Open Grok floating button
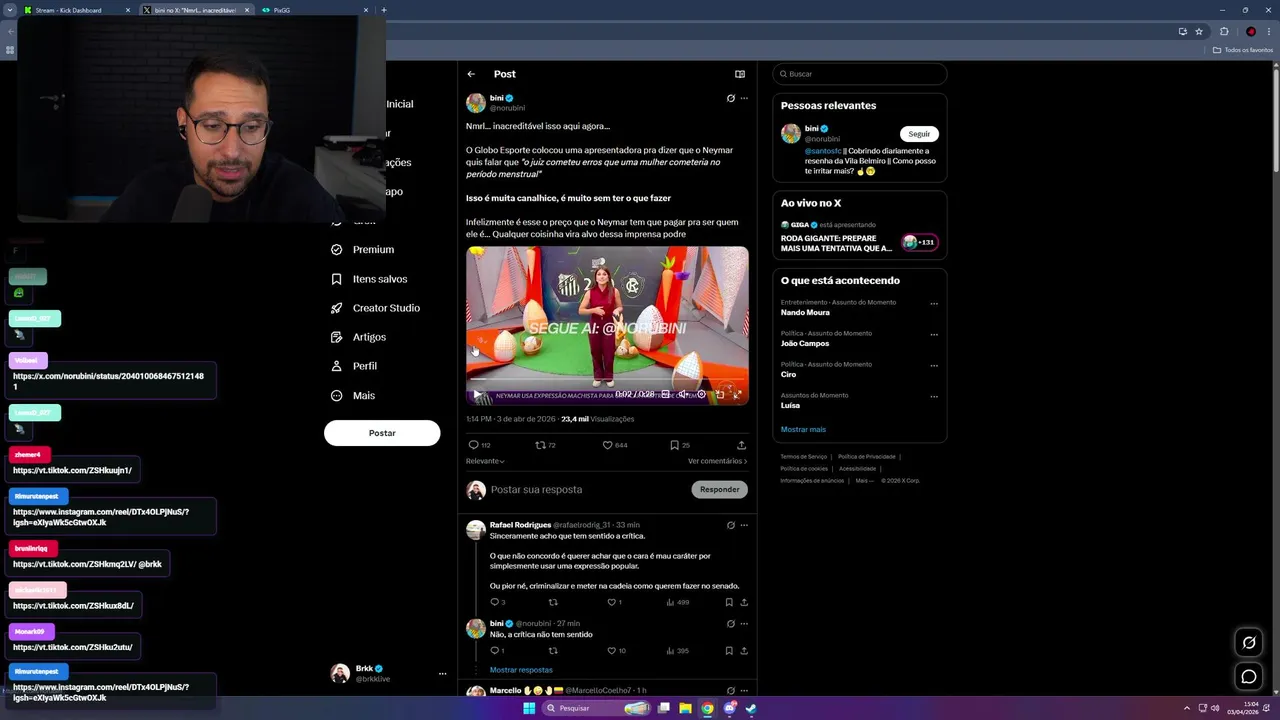1280x720 pixels. (1249, 643)
